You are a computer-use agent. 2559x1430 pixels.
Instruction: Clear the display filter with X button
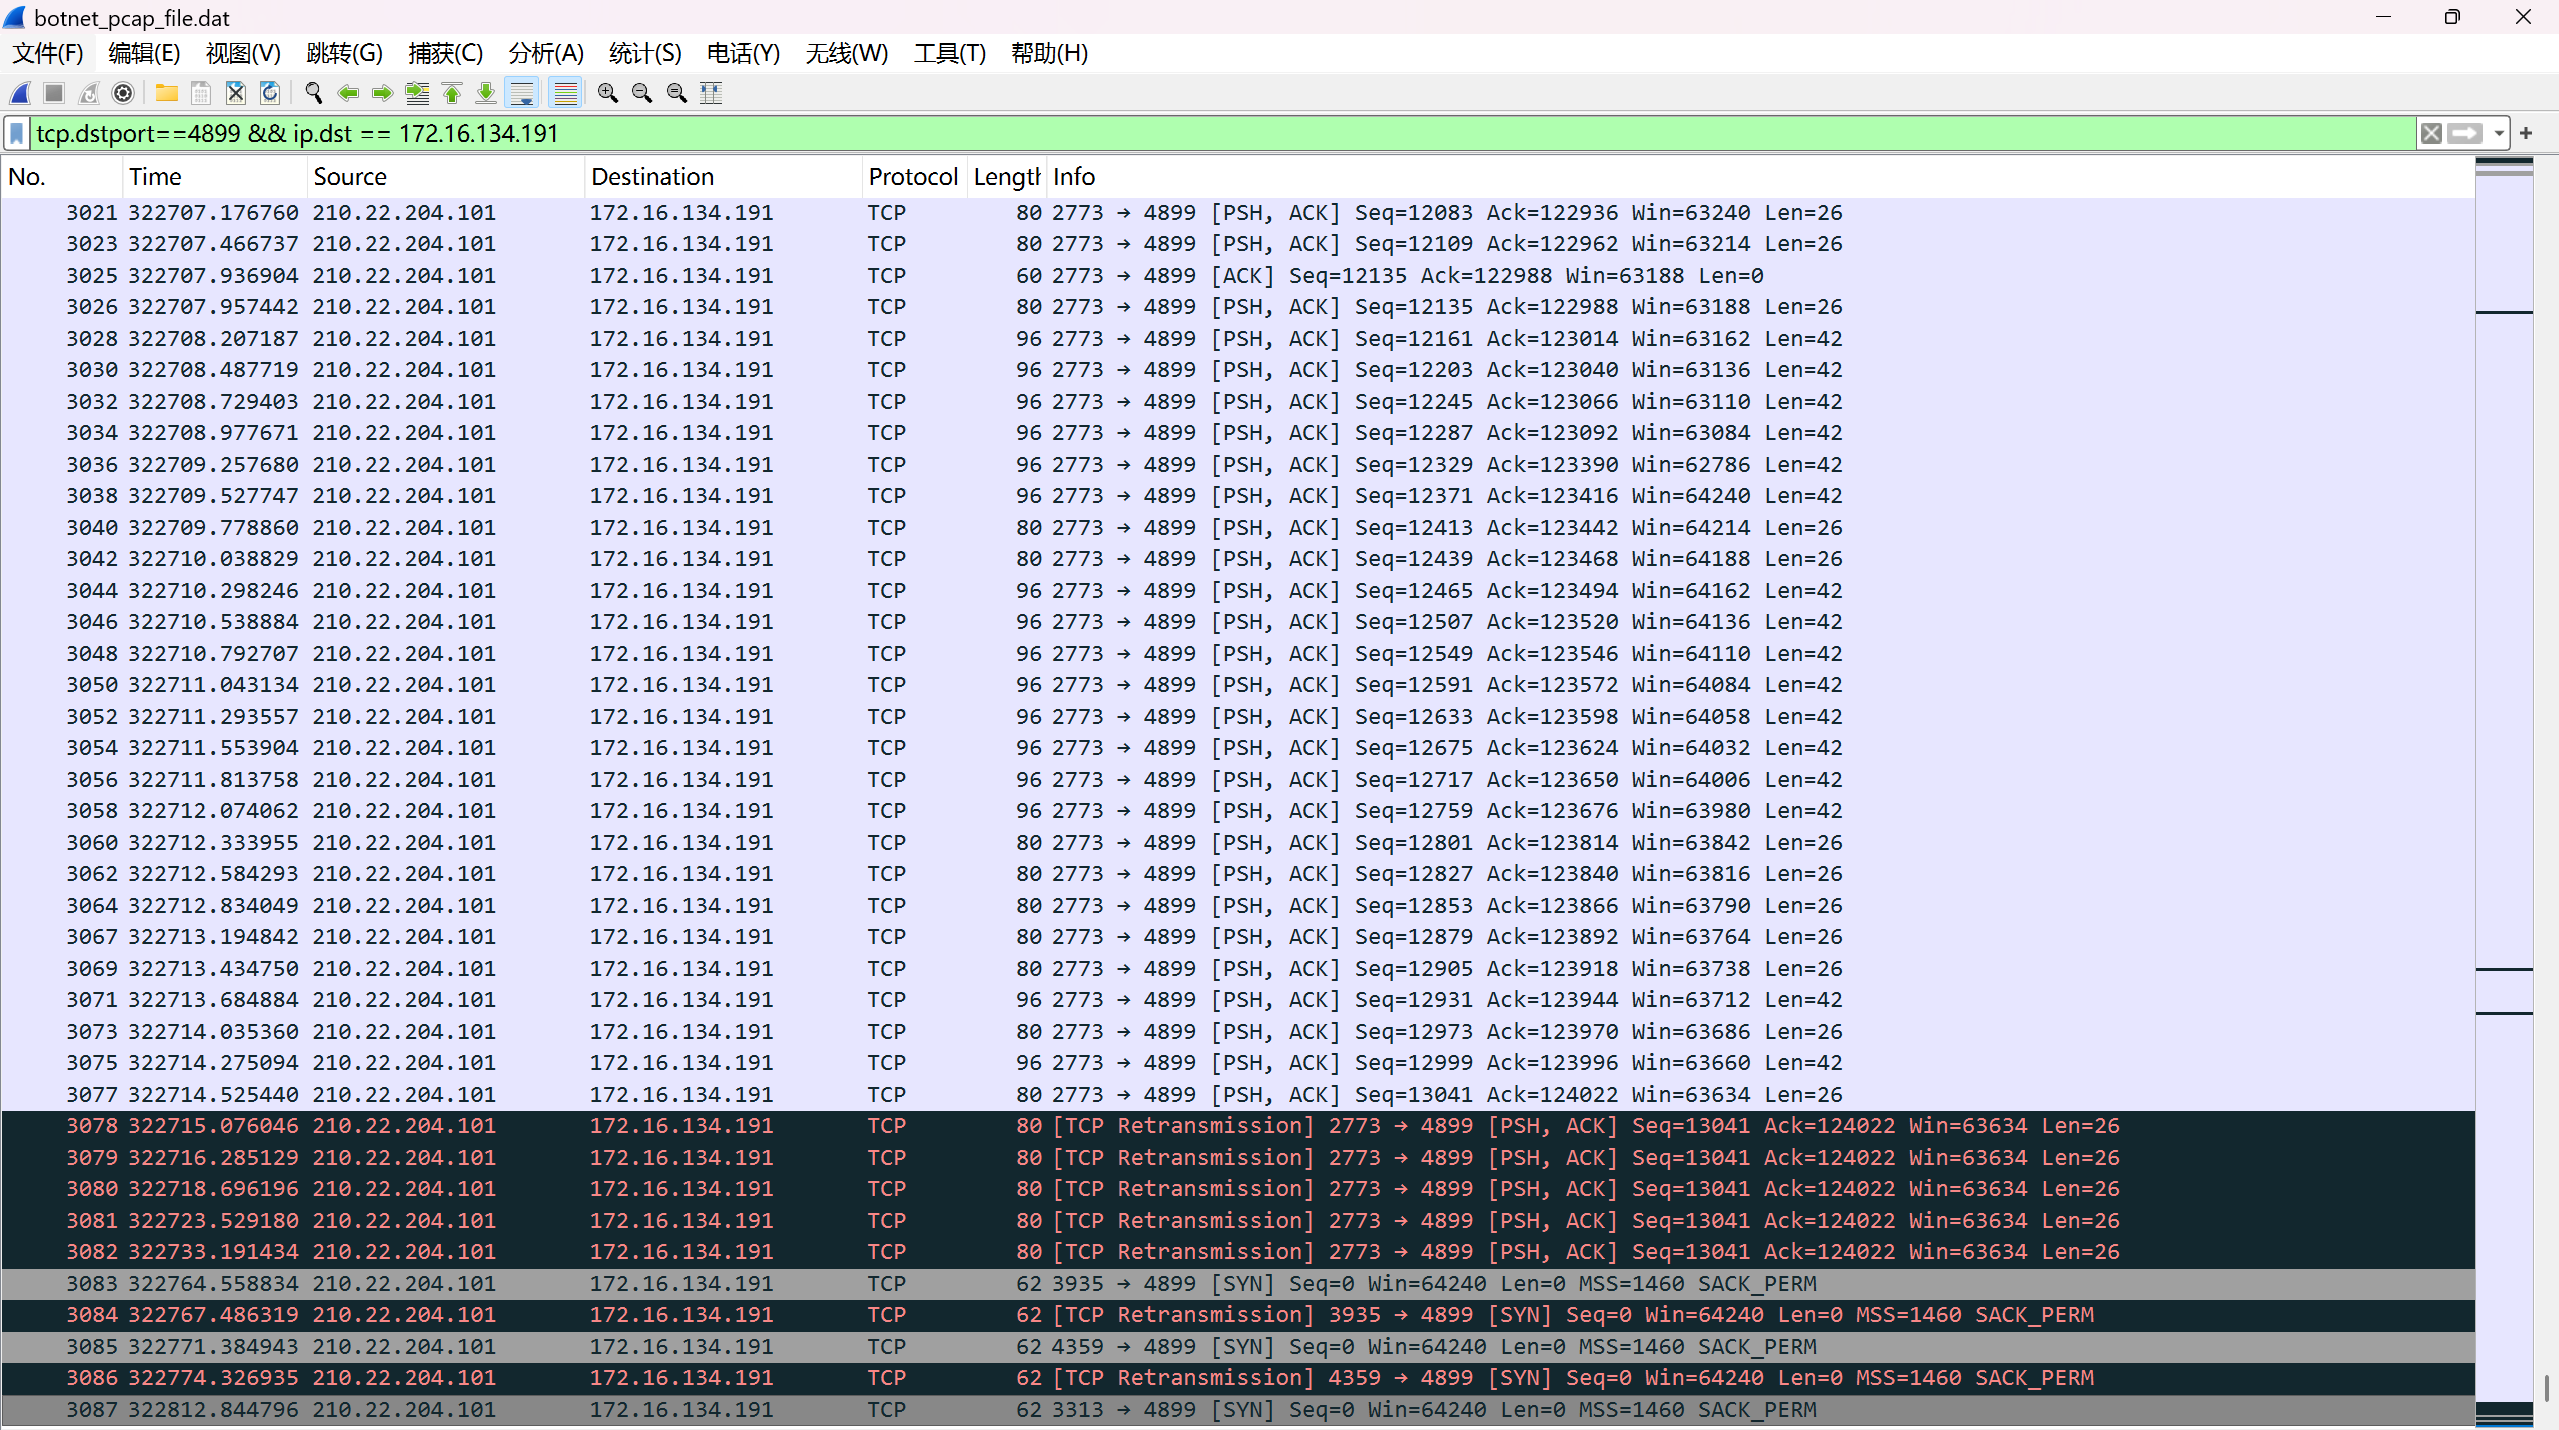coord(2431,133)
